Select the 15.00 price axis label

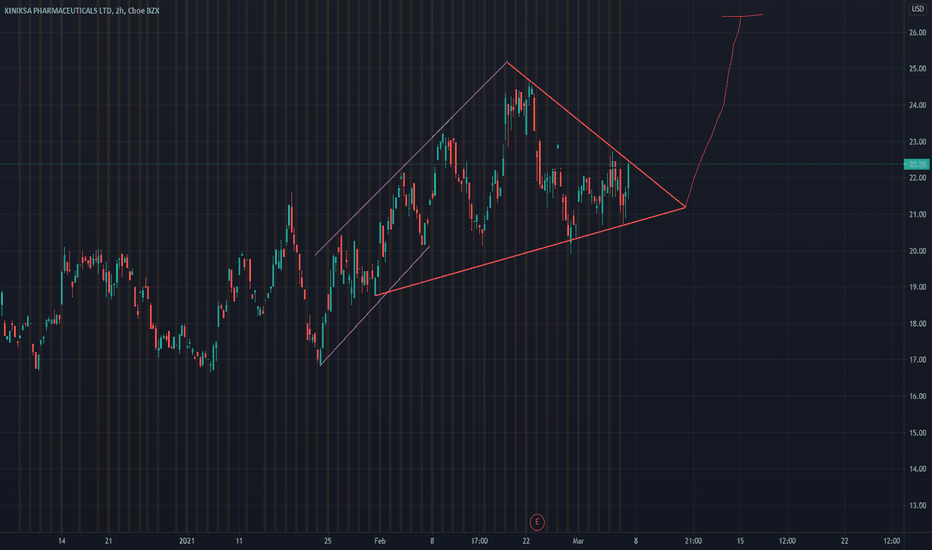pyautogui.click(x=917, y=433)
